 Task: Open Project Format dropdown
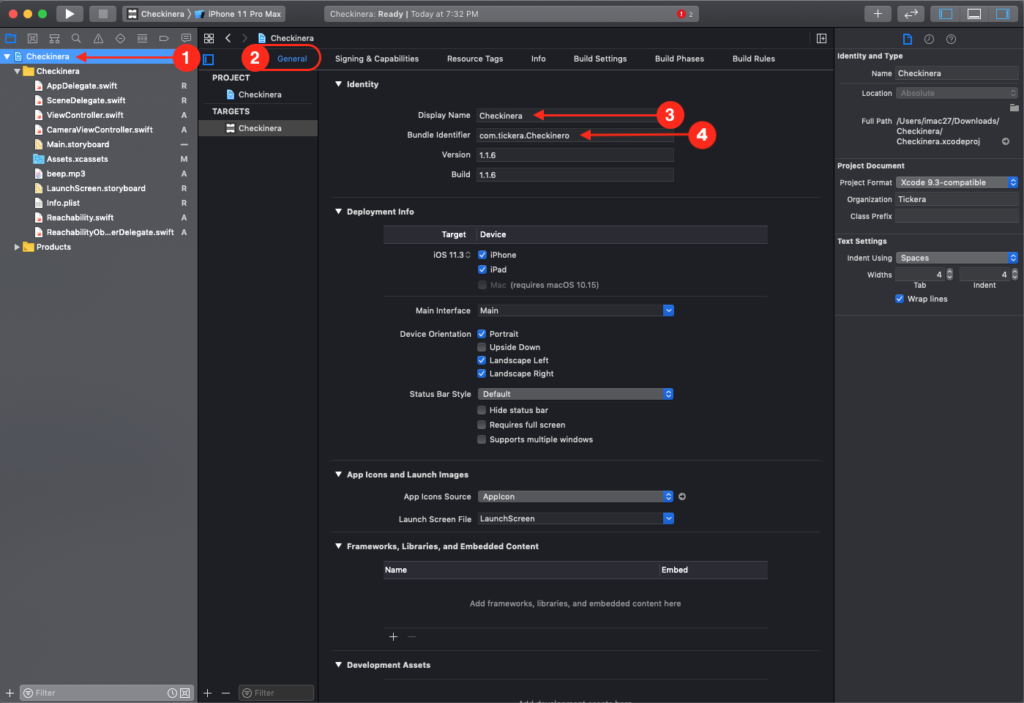coord(957,182)
